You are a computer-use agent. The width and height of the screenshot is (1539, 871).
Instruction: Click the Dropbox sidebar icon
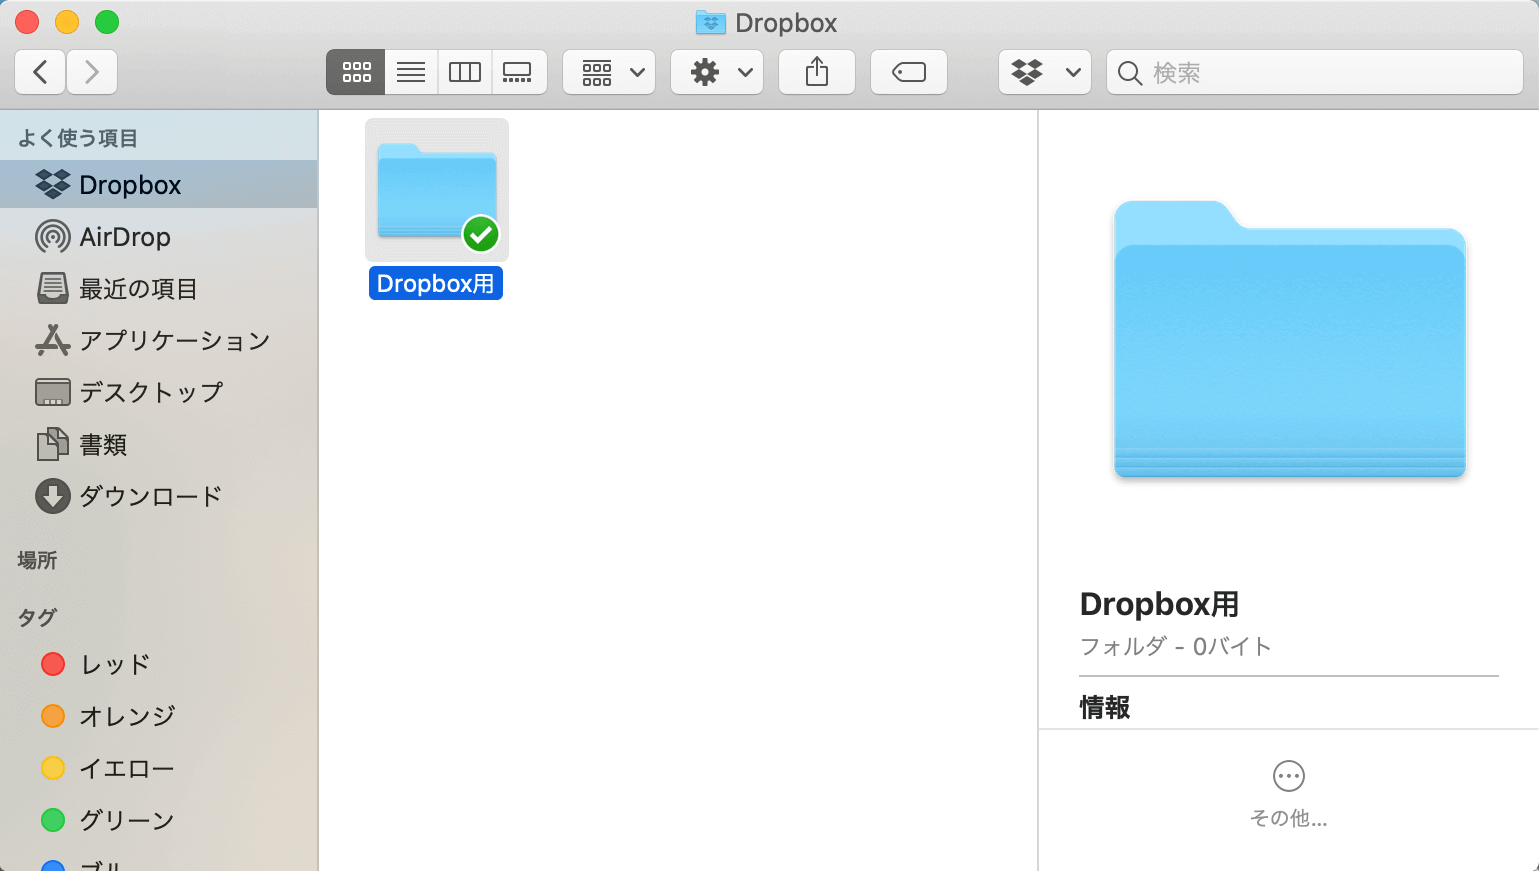pos(53,185)
